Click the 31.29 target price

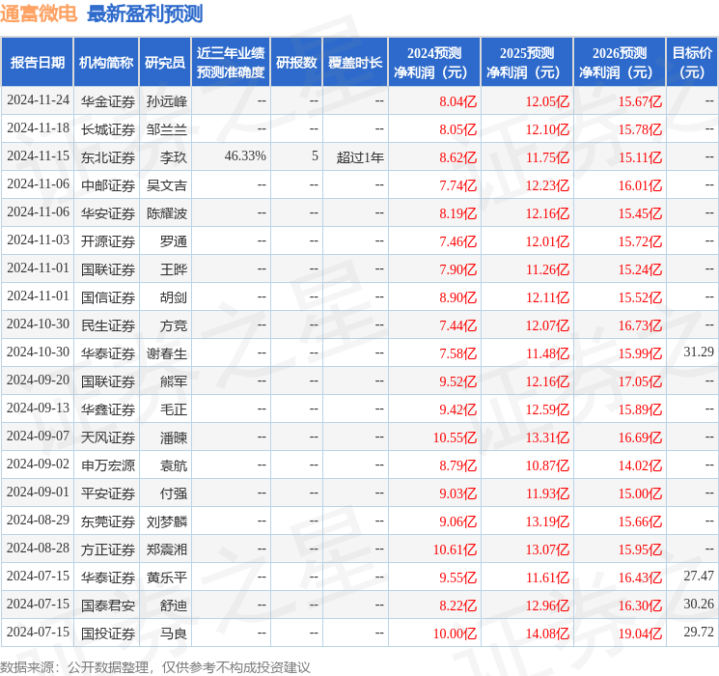coord(698,352)
